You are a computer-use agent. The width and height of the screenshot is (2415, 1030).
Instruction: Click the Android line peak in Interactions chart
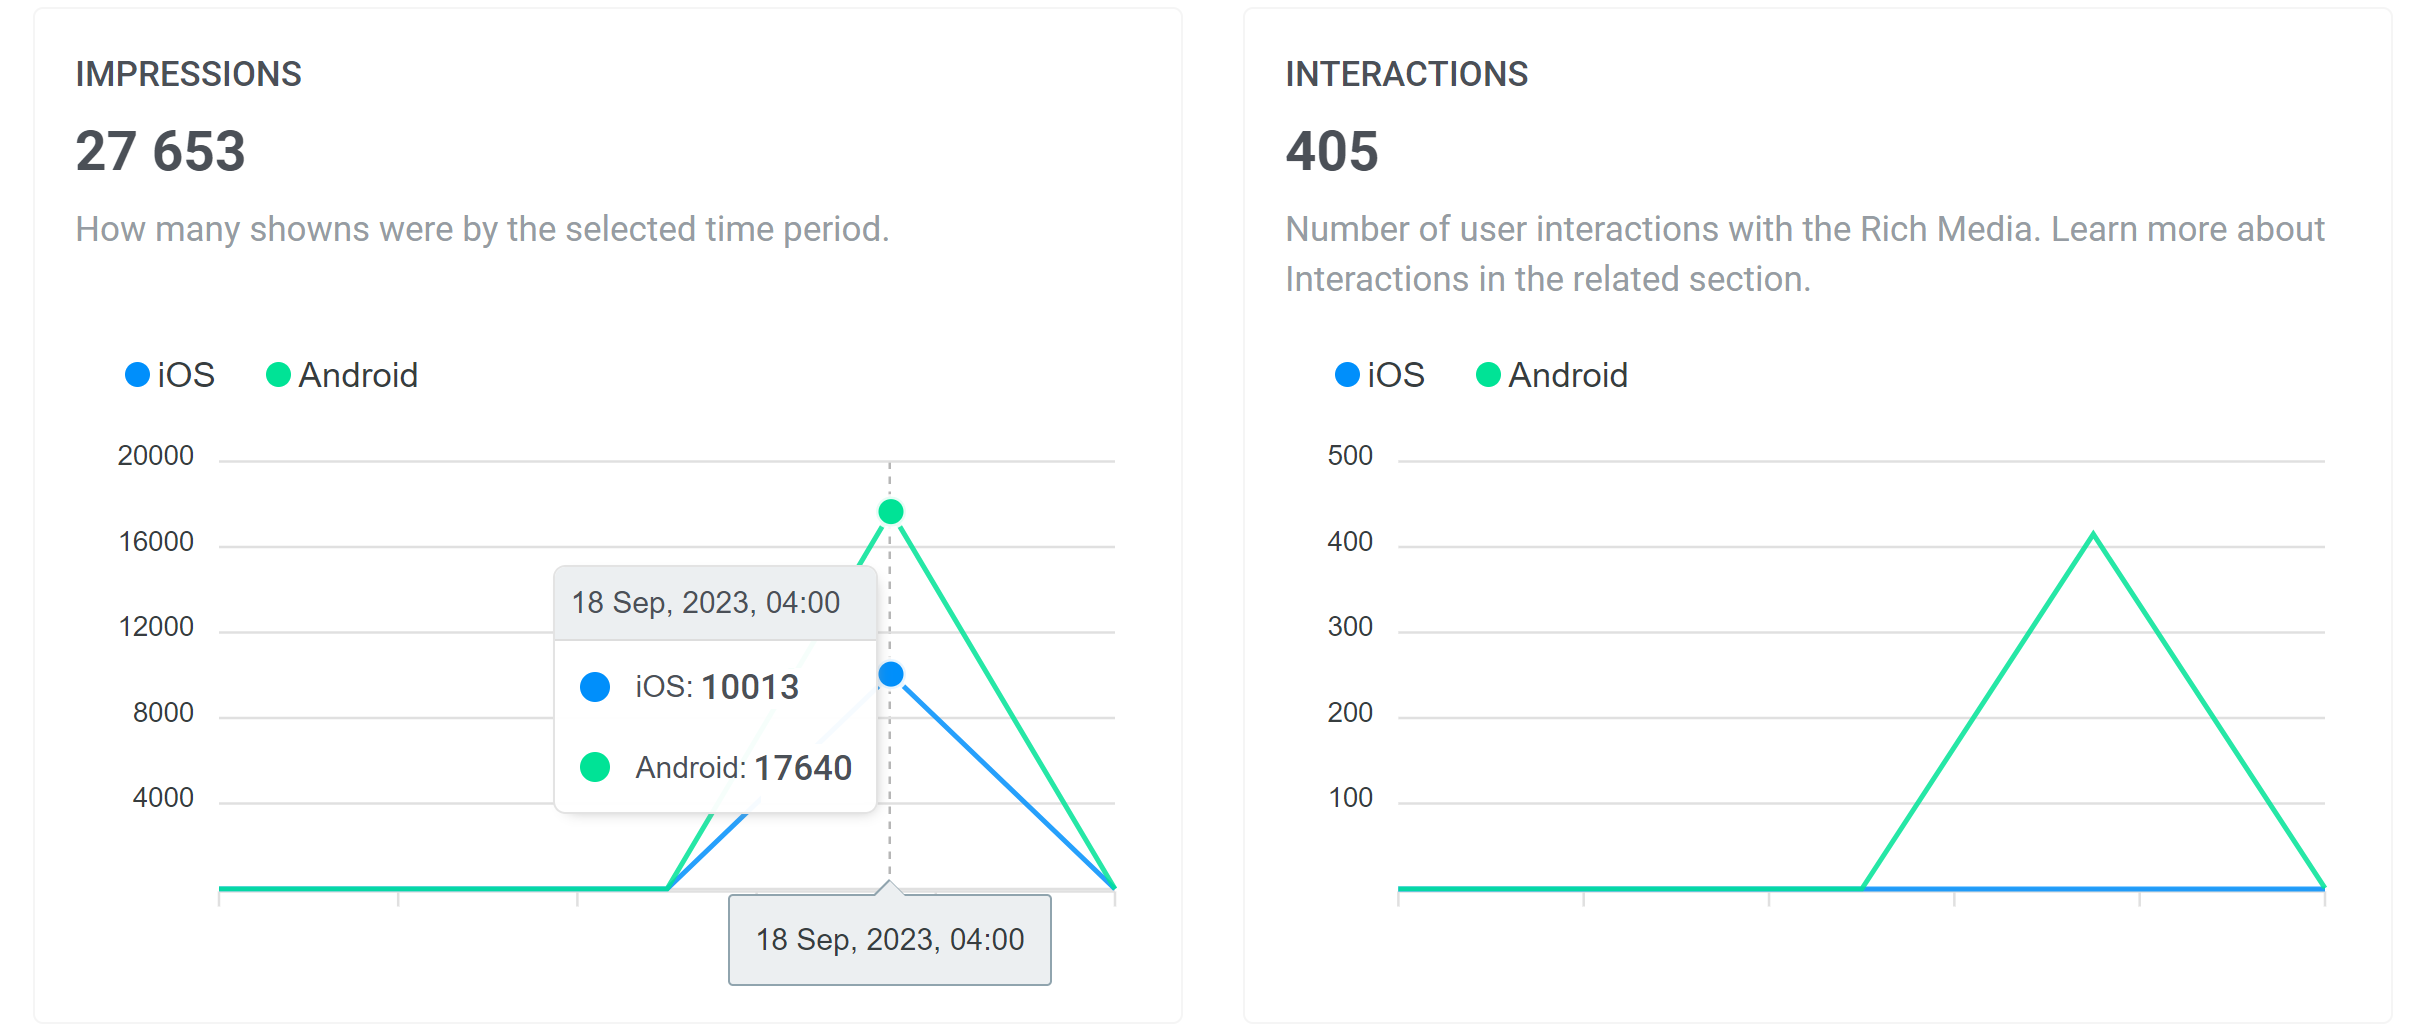click(x=2093, y=535)
